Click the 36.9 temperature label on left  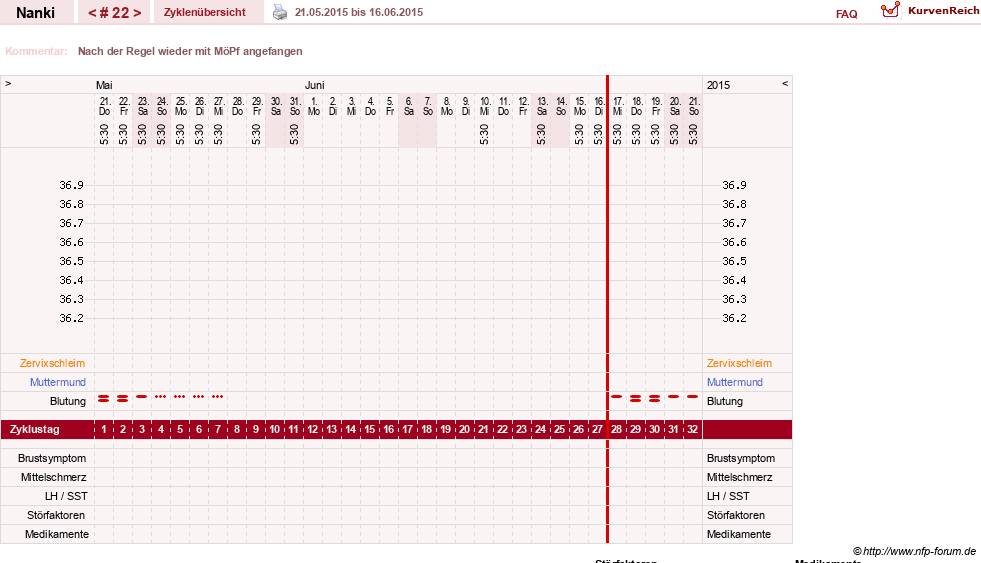pyautogui.click(x=71, y=185)
